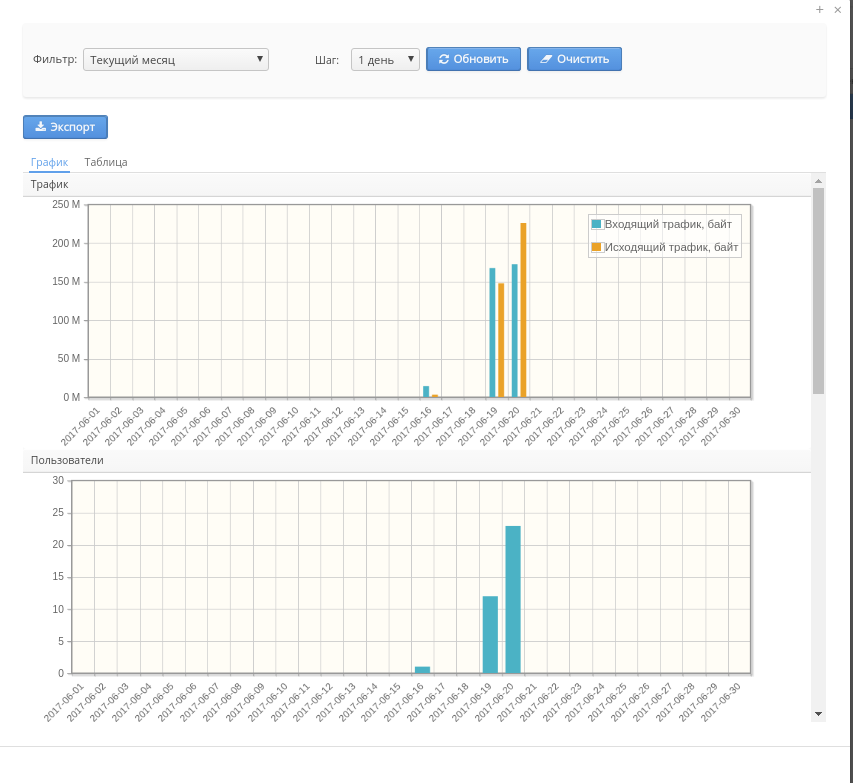Viewport: 853px width, 783px height.
Task: Select the График tab
Action: (x=49, y=162)
